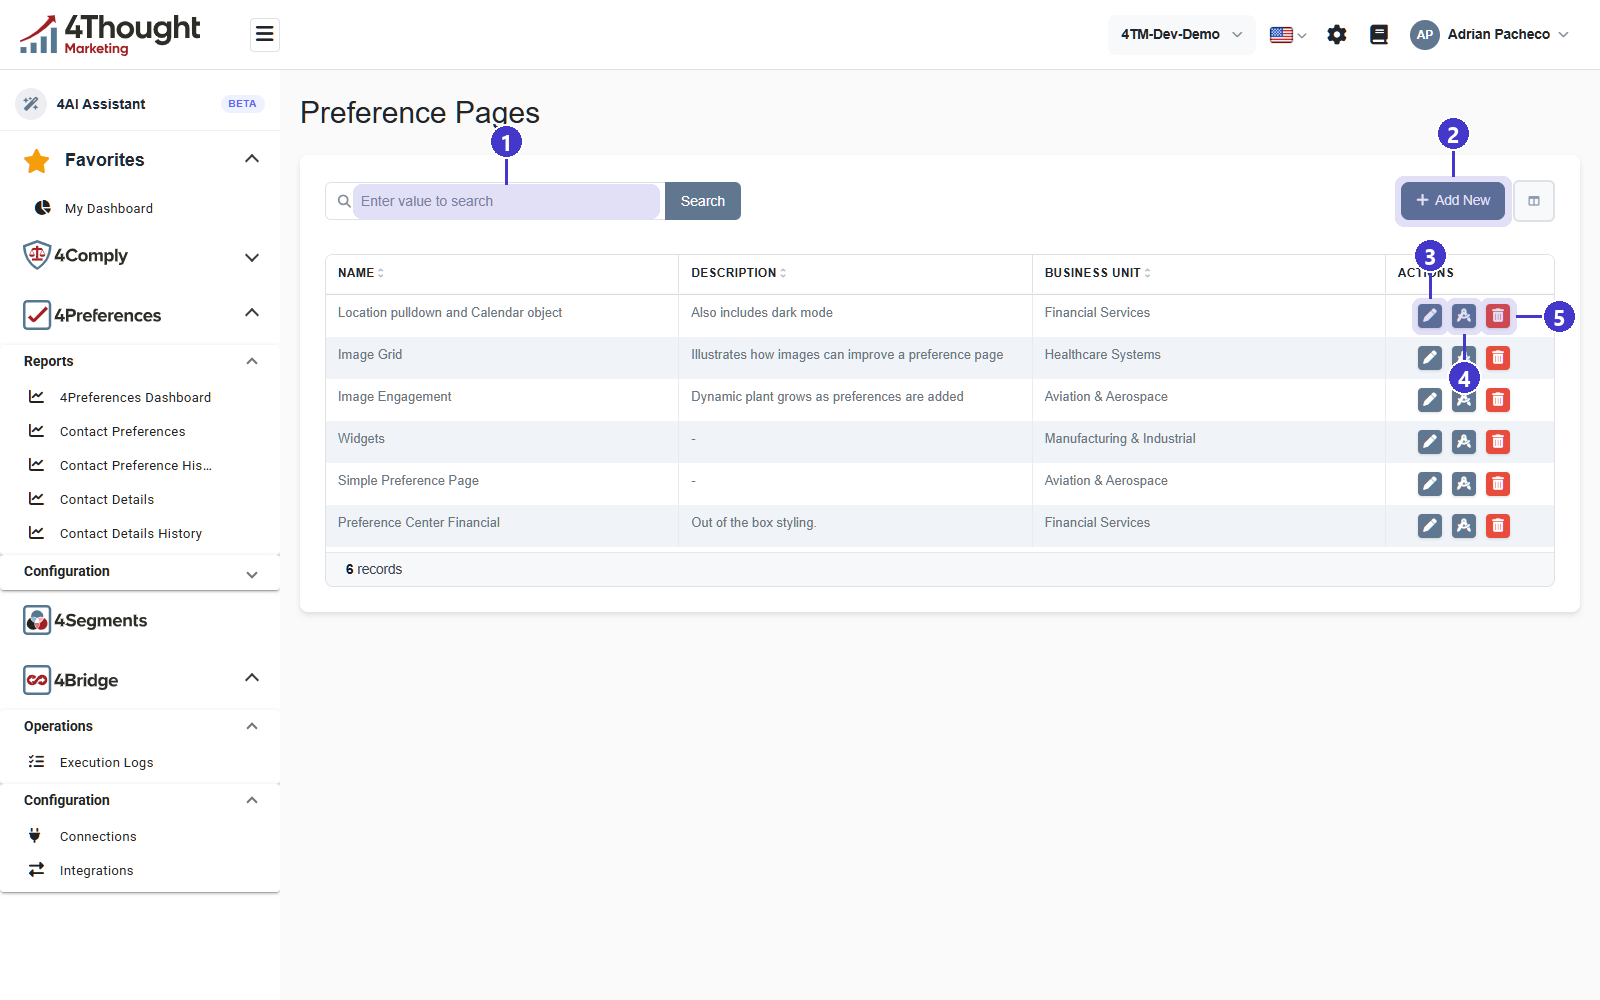The image size is (1600, 1000).
Task: Delete the Simple Preference Page row
Action: pos(1498,484)
